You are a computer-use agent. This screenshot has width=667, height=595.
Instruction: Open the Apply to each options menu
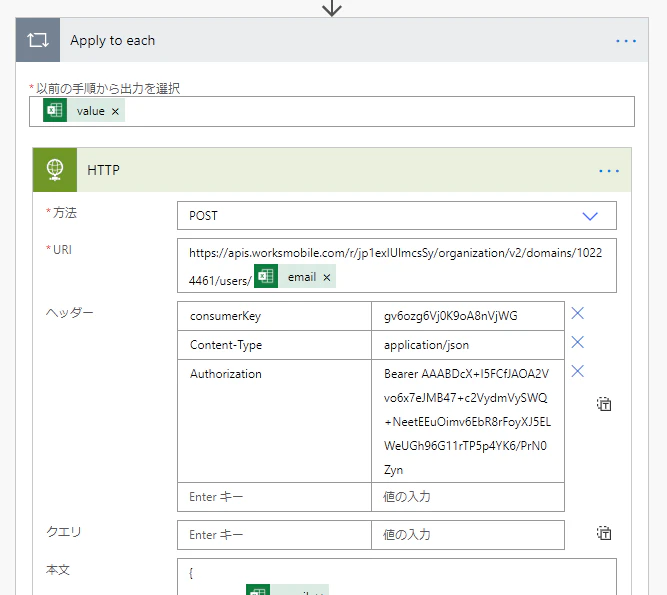[626, 41]
